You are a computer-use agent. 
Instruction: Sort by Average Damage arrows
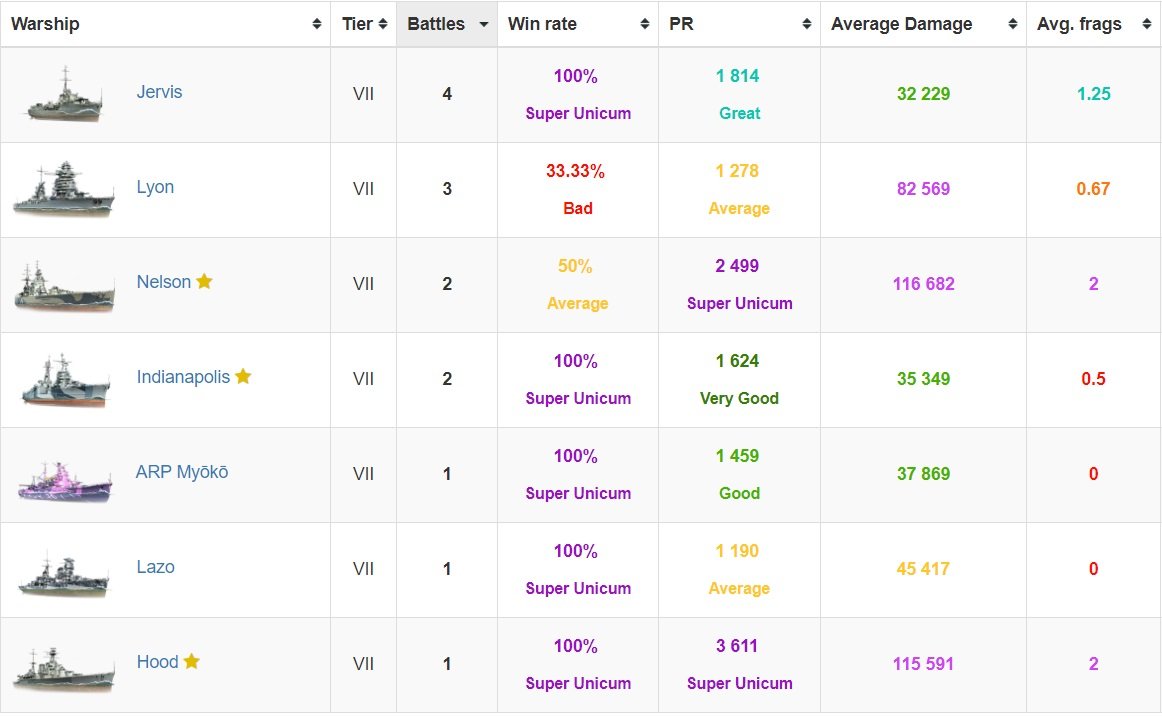click(1012, 24)
